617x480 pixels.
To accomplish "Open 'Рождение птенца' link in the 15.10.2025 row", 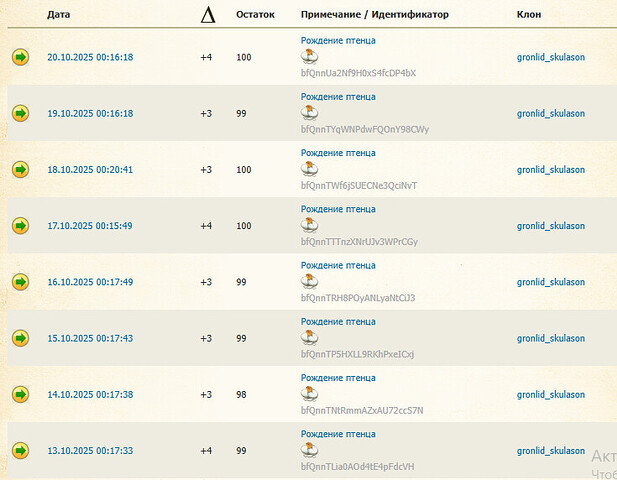I will pos(338,322).
